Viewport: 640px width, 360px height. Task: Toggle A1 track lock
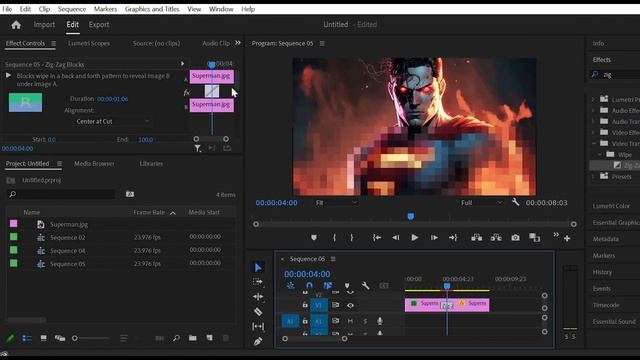(305, 321)
